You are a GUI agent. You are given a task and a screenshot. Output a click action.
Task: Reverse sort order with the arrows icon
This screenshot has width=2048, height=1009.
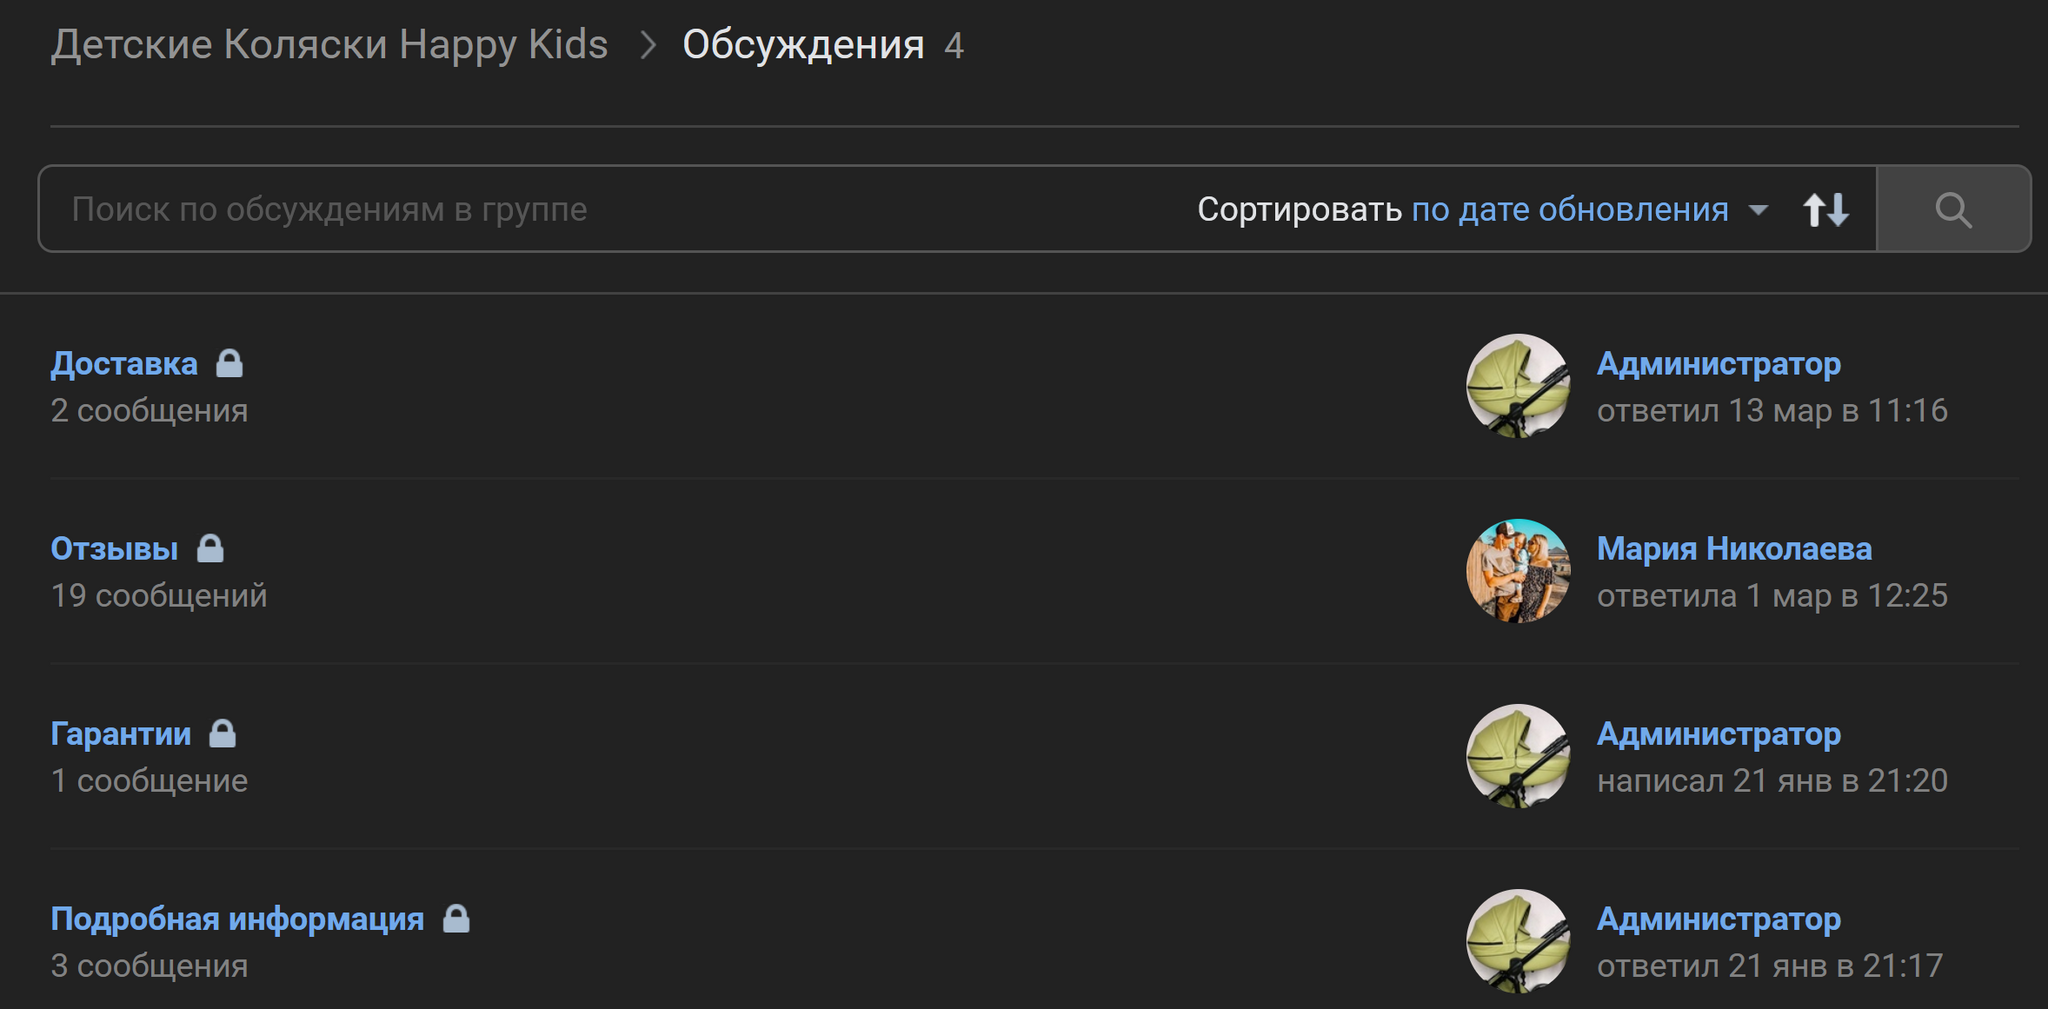pyautogui.click(x=1825, y=210)
